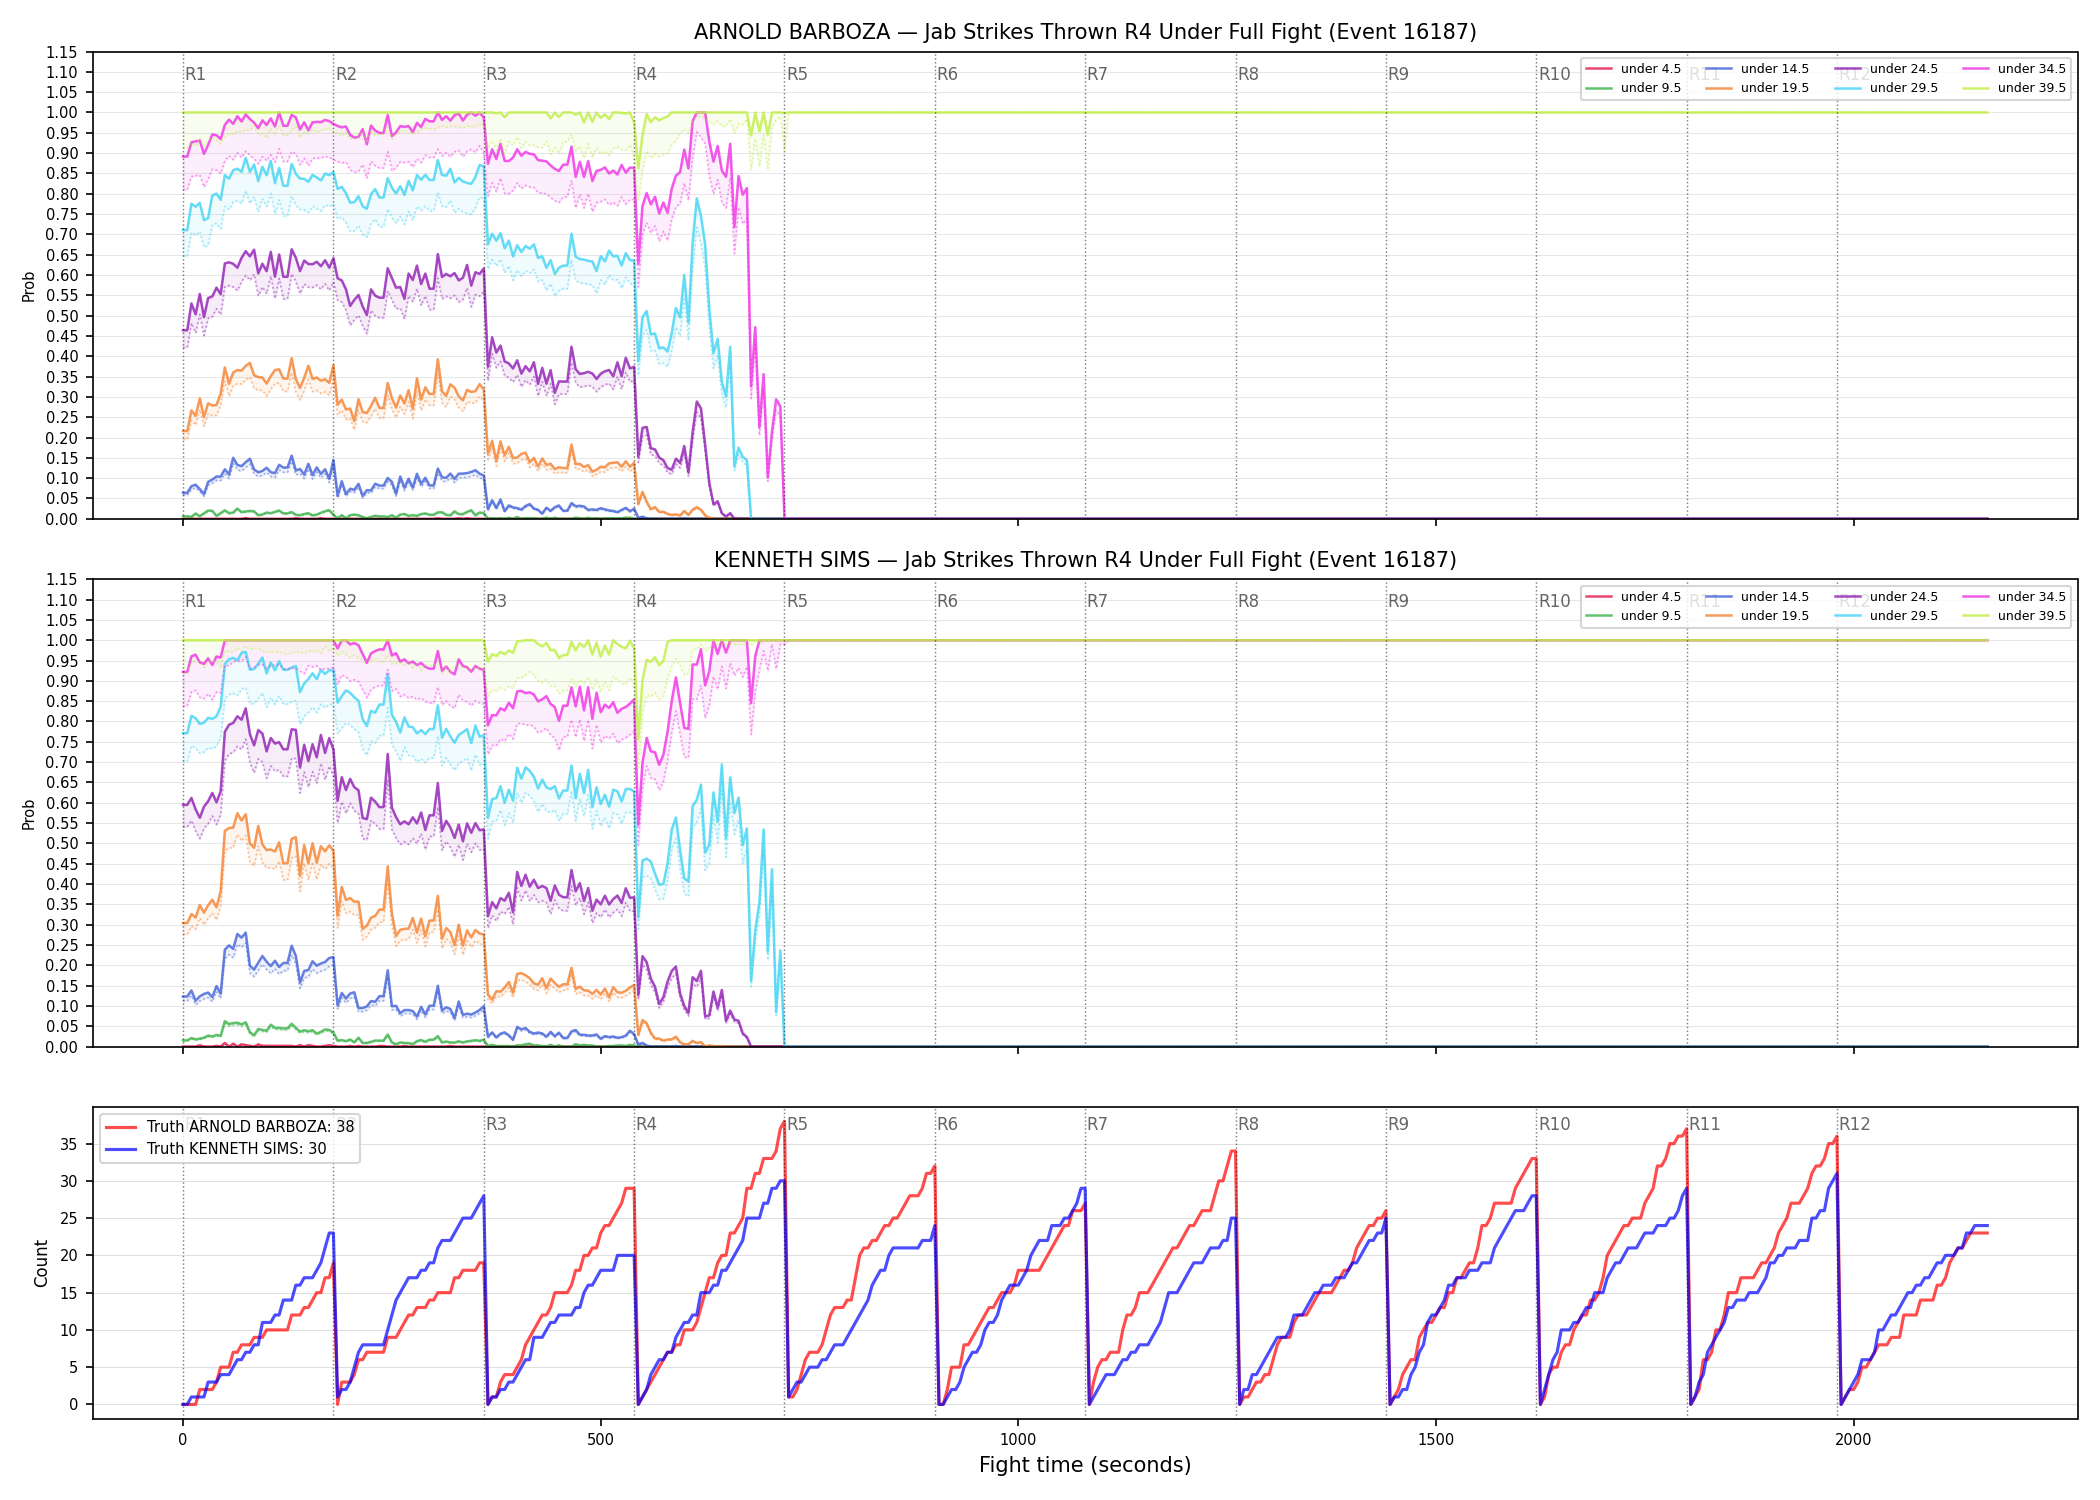Image resolution: width=2100 pixels, height=1500 pixels.
Task: Click the 'Count' y-axis label
Action: 41,1263
